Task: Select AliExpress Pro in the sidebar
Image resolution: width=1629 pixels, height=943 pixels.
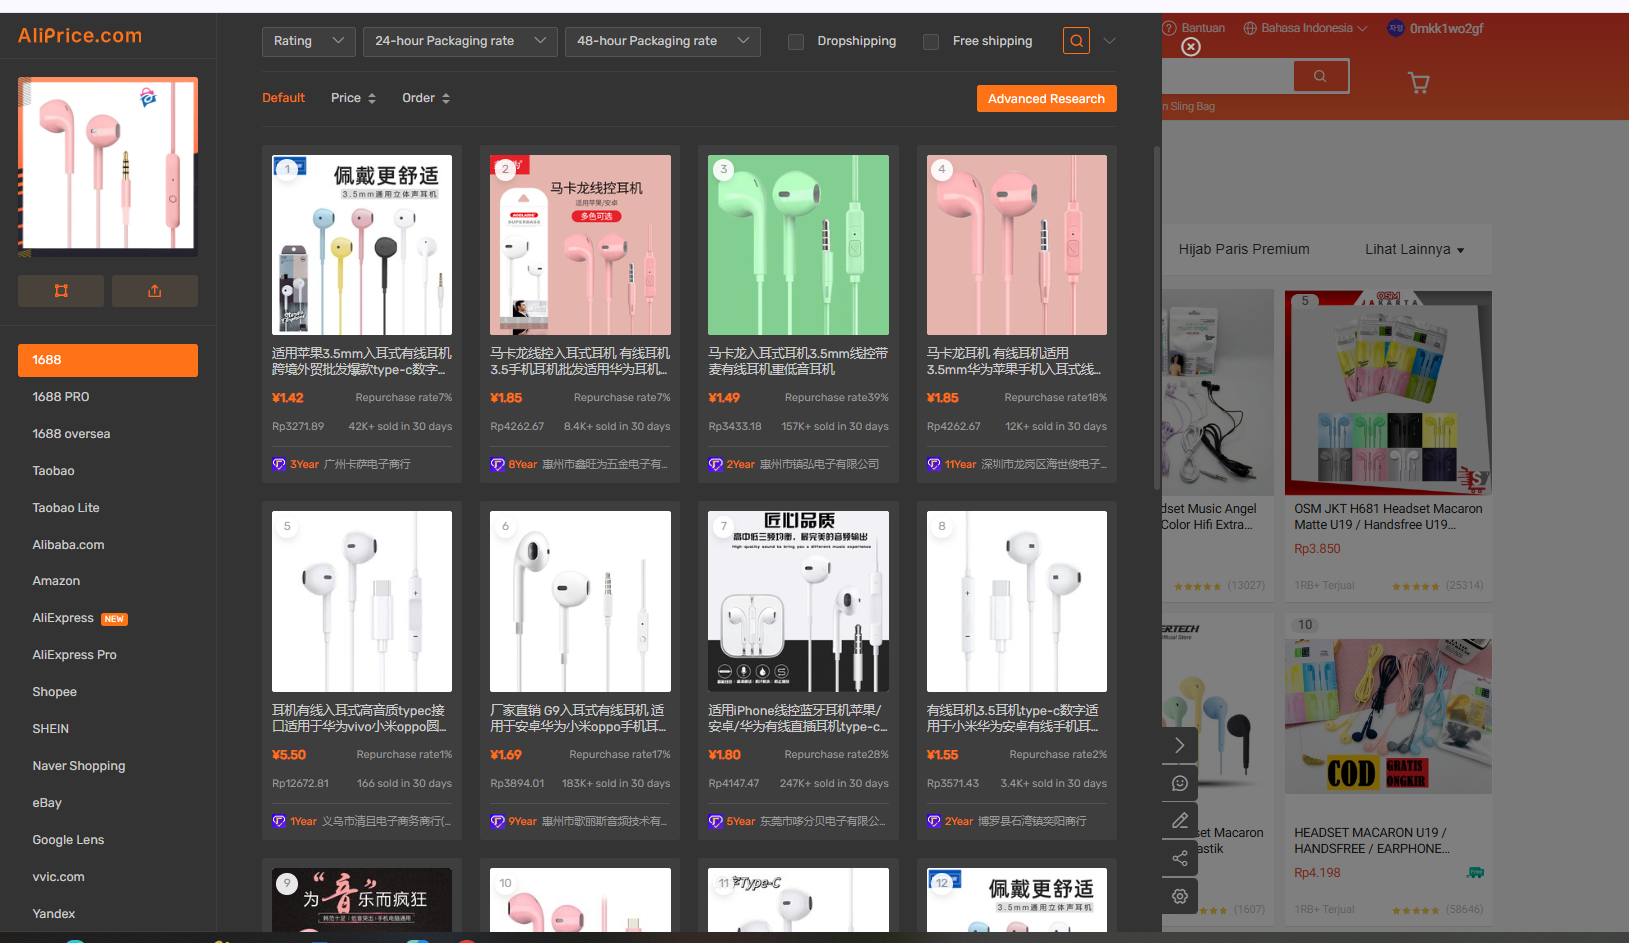Action: tap(74, 655)
